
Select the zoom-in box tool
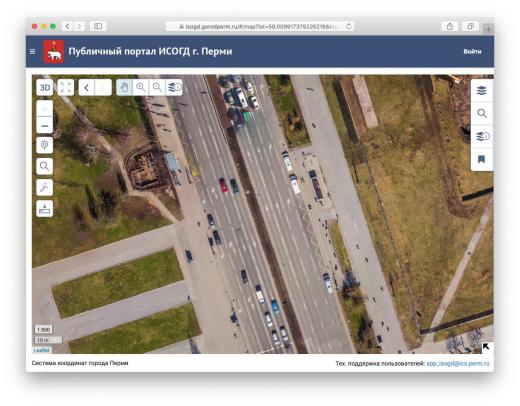tap(141, 88)
